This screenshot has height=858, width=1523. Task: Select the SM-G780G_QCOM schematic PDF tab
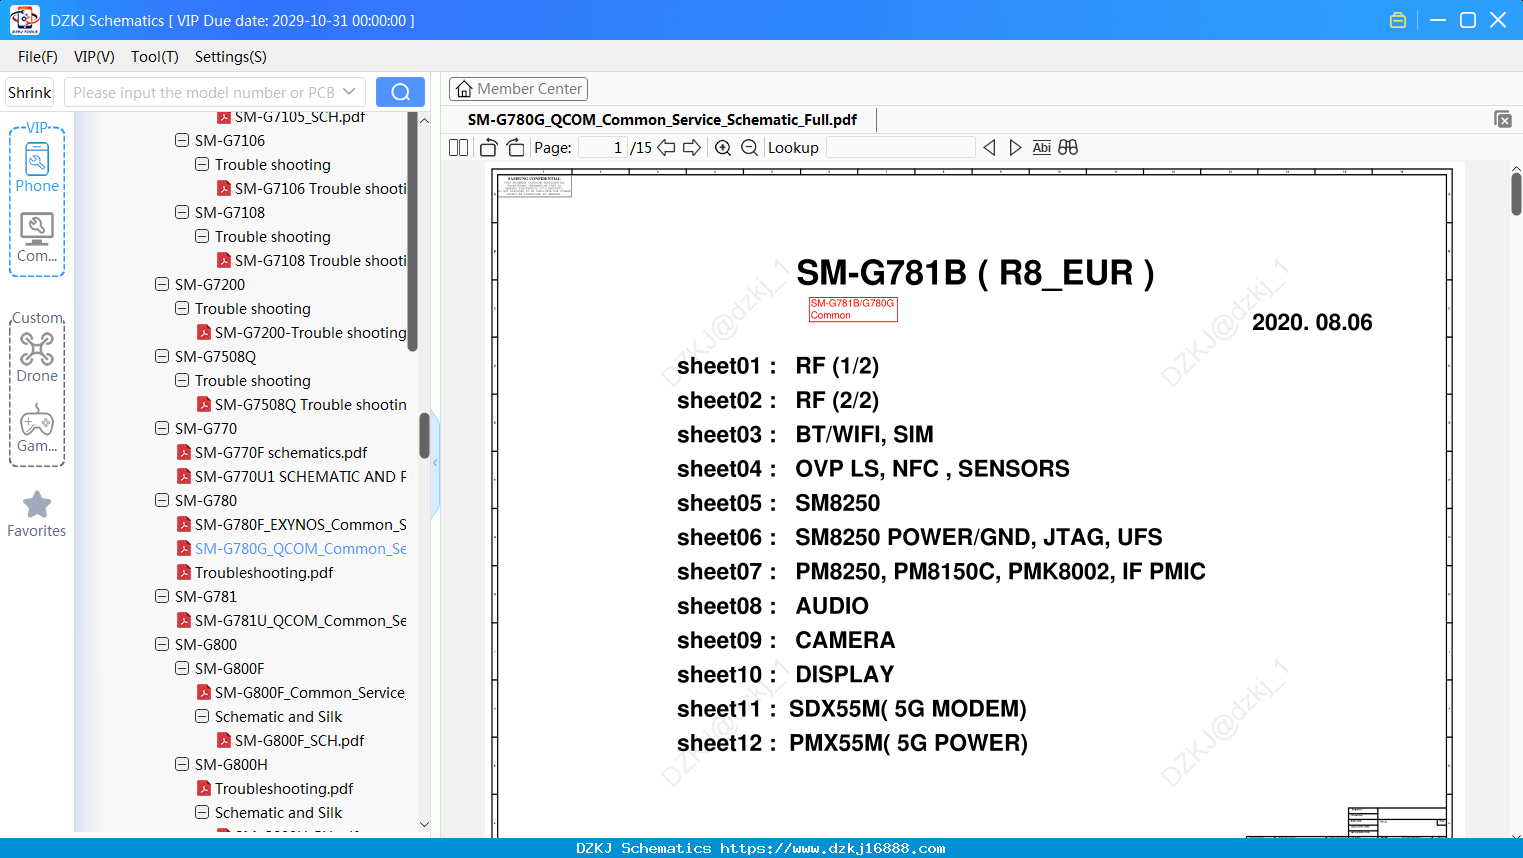click(662, 120)
